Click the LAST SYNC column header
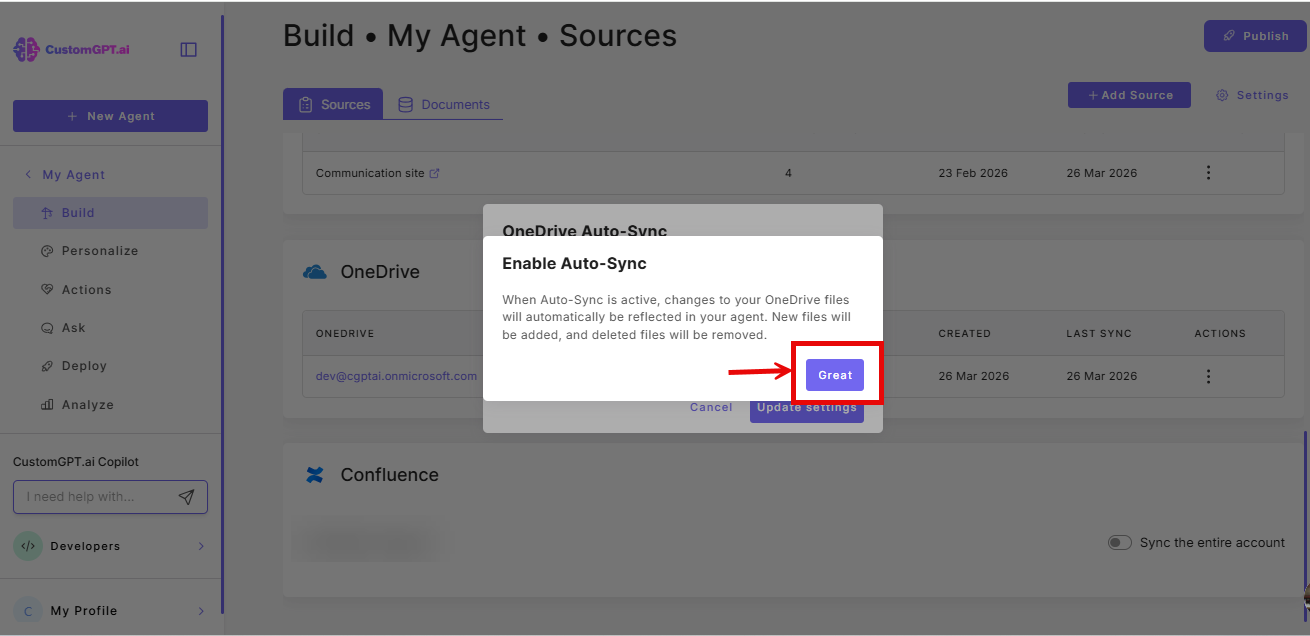This screenshot has height=636, width=1310. (1099, 333)
